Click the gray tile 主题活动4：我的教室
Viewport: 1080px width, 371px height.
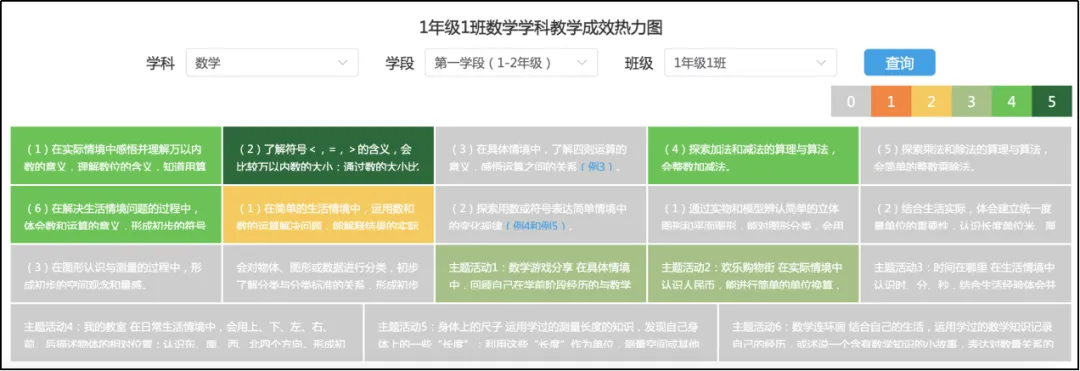coord(187,332)
